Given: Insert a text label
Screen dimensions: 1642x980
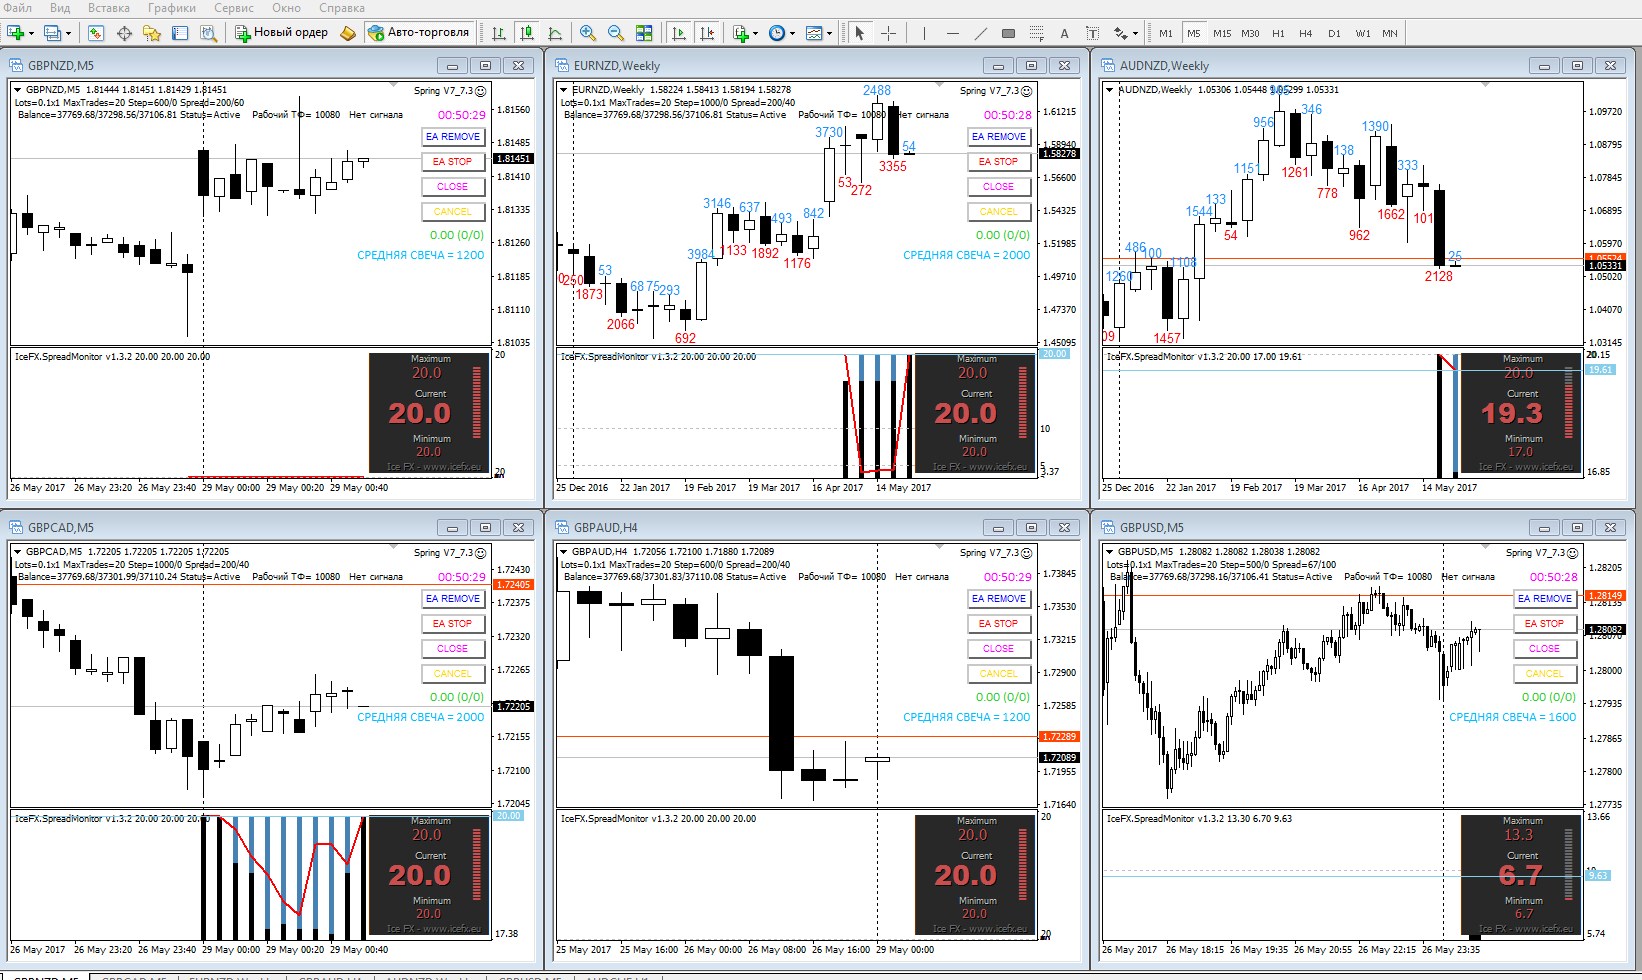Looking at the screenshot, I should coord(1092,33).
